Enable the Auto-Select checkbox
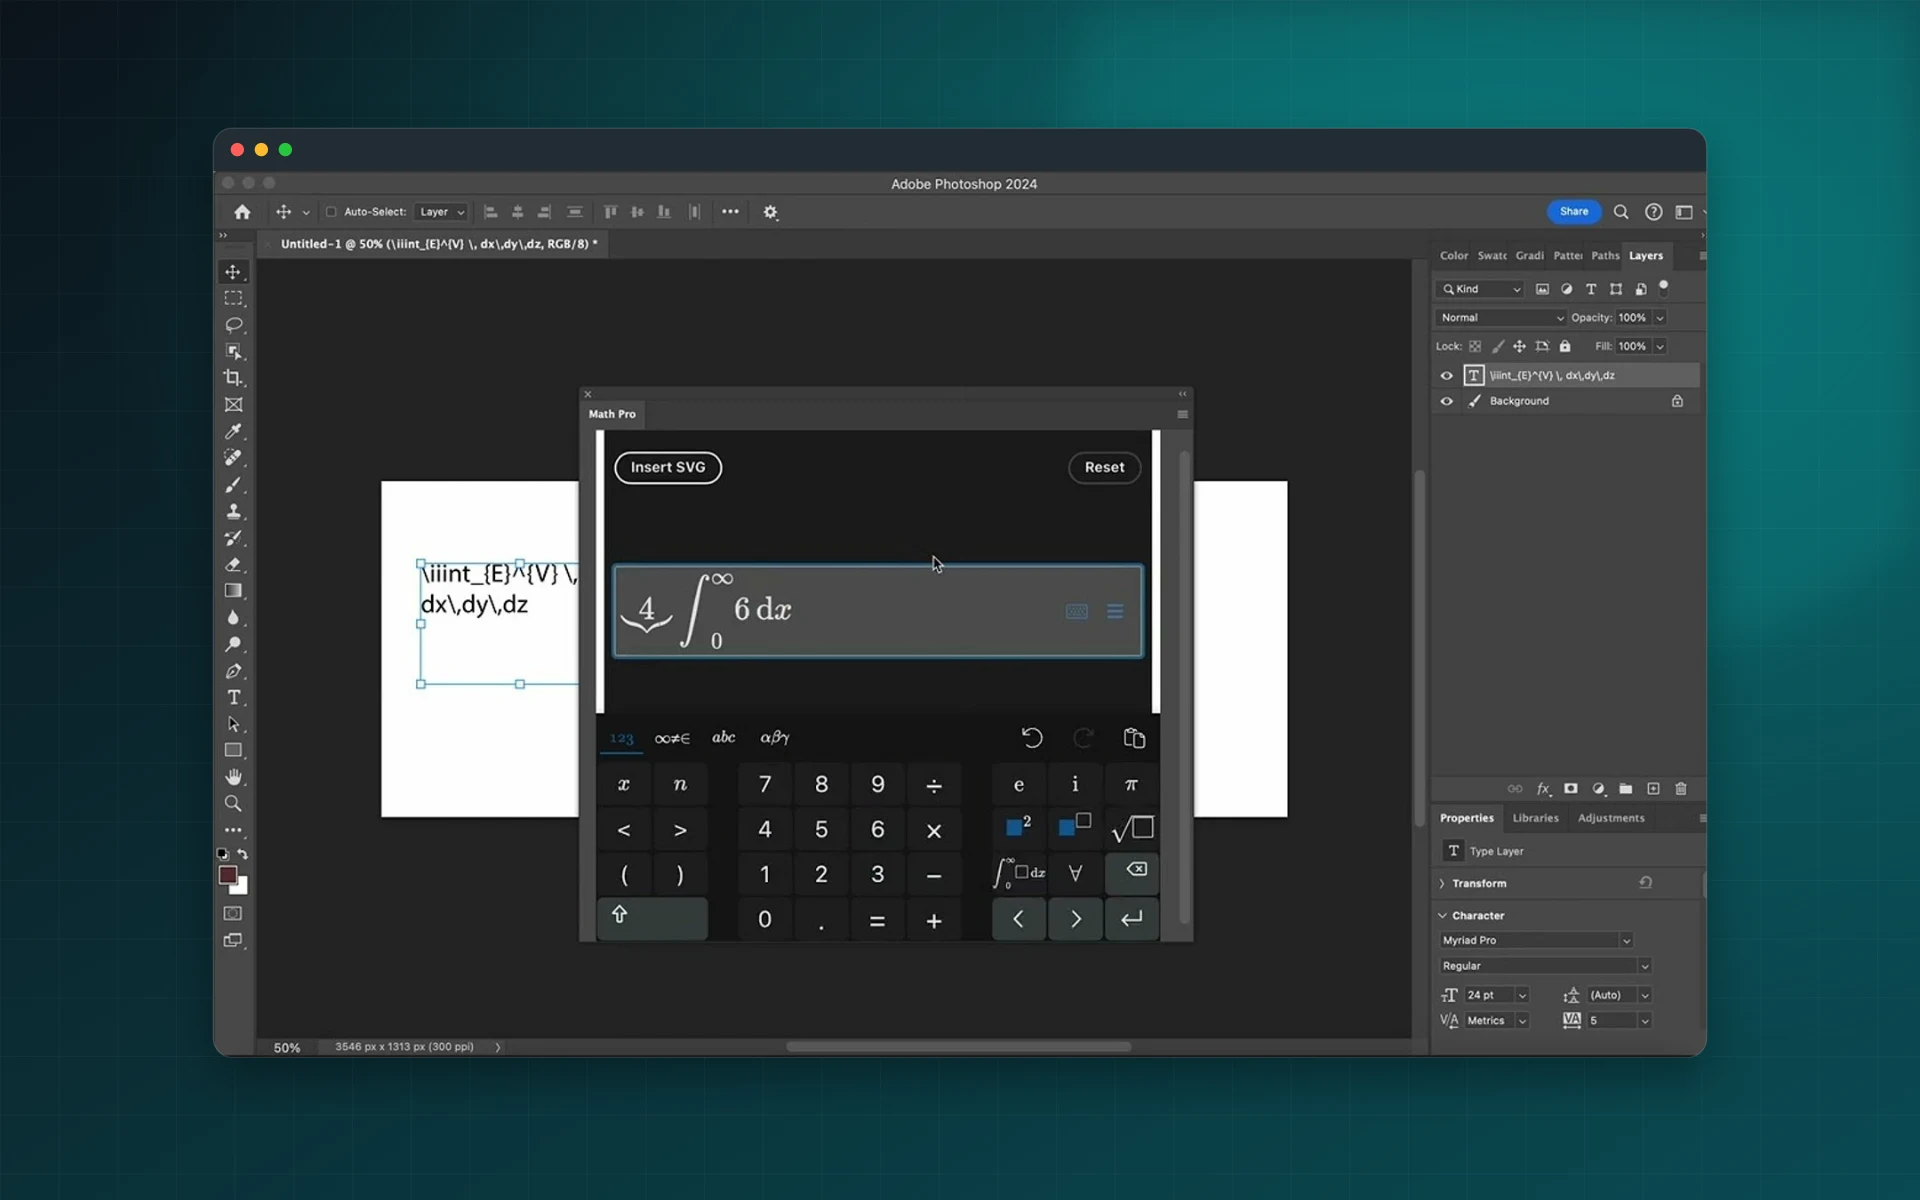Screen dimensions: 1920x1200 coord(331,212)
